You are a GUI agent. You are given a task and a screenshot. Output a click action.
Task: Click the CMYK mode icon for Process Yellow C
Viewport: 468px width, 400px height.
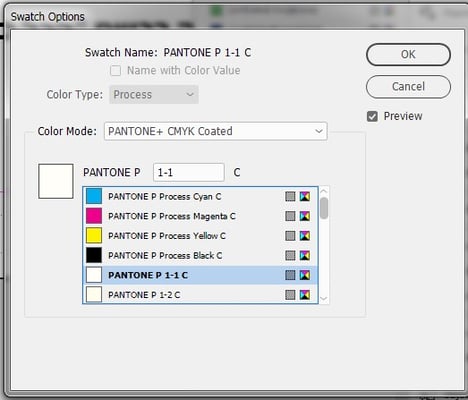(305, 236)
